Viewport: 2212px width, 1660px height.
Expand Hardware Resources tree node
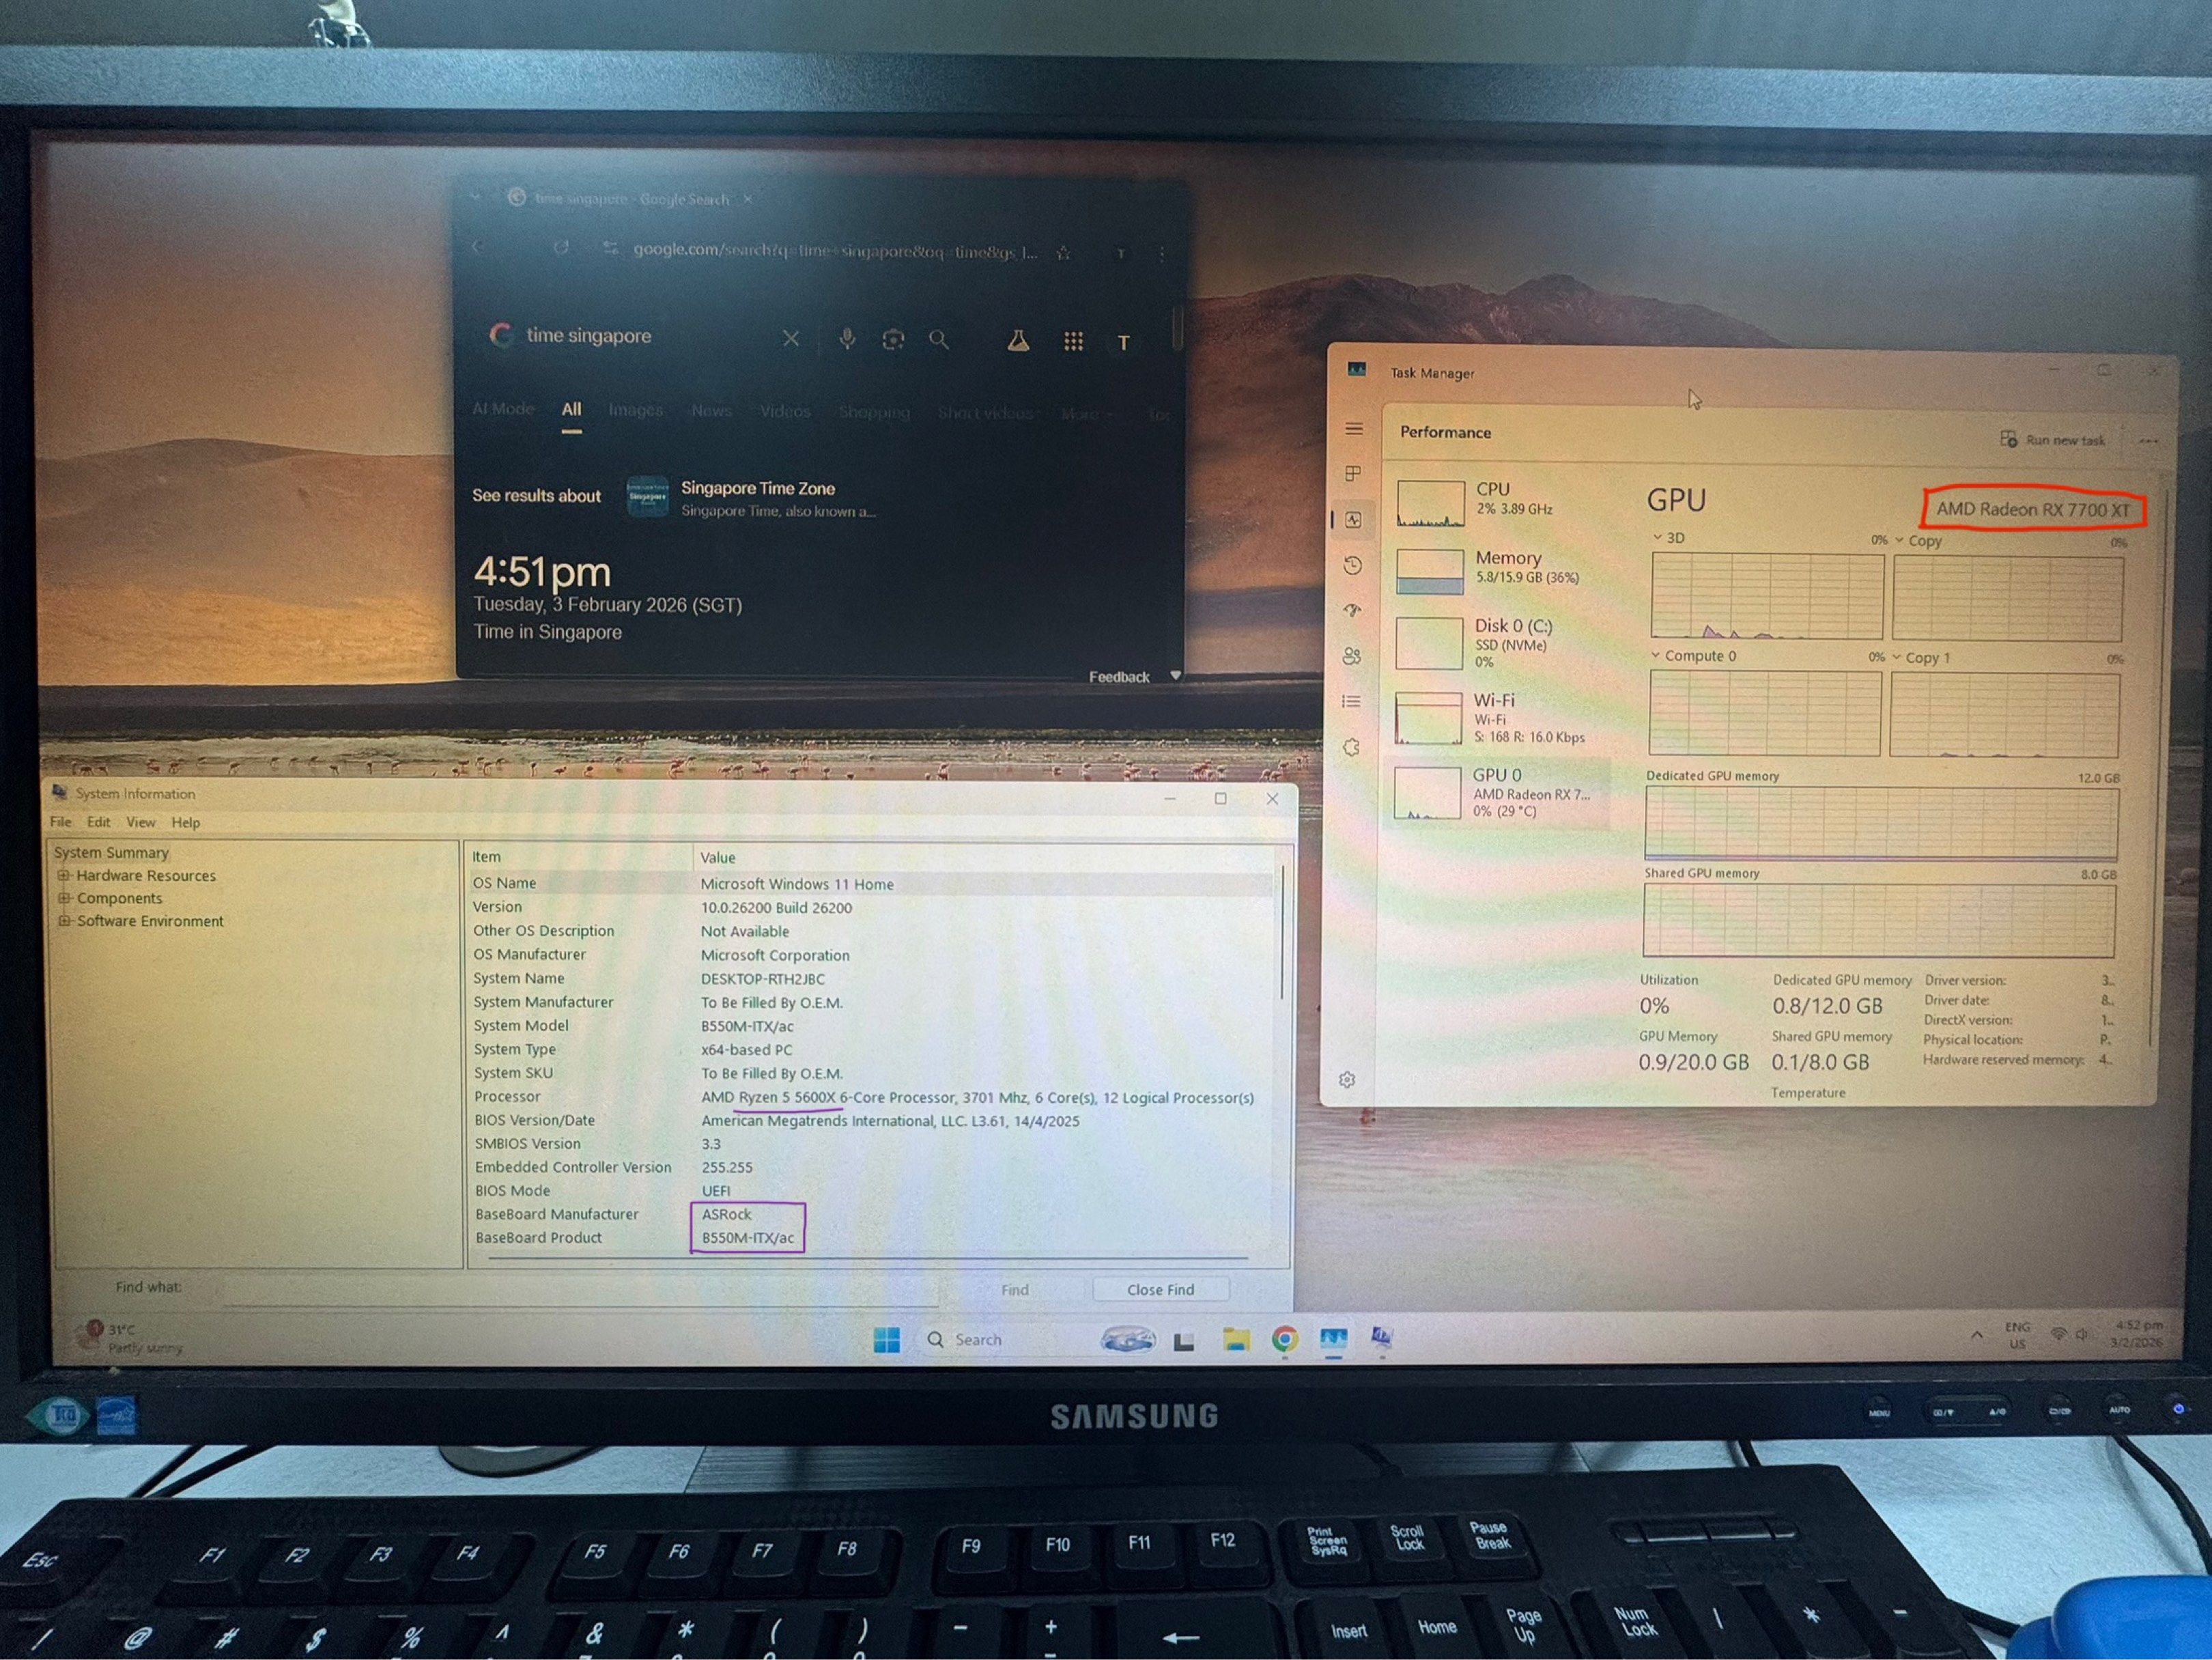click(64, 875)
